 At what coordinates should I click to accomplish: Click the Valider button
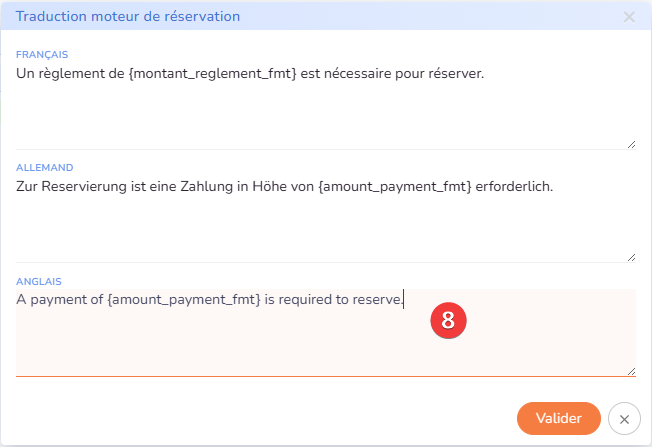pyautogui.click(x=558, y=417)
